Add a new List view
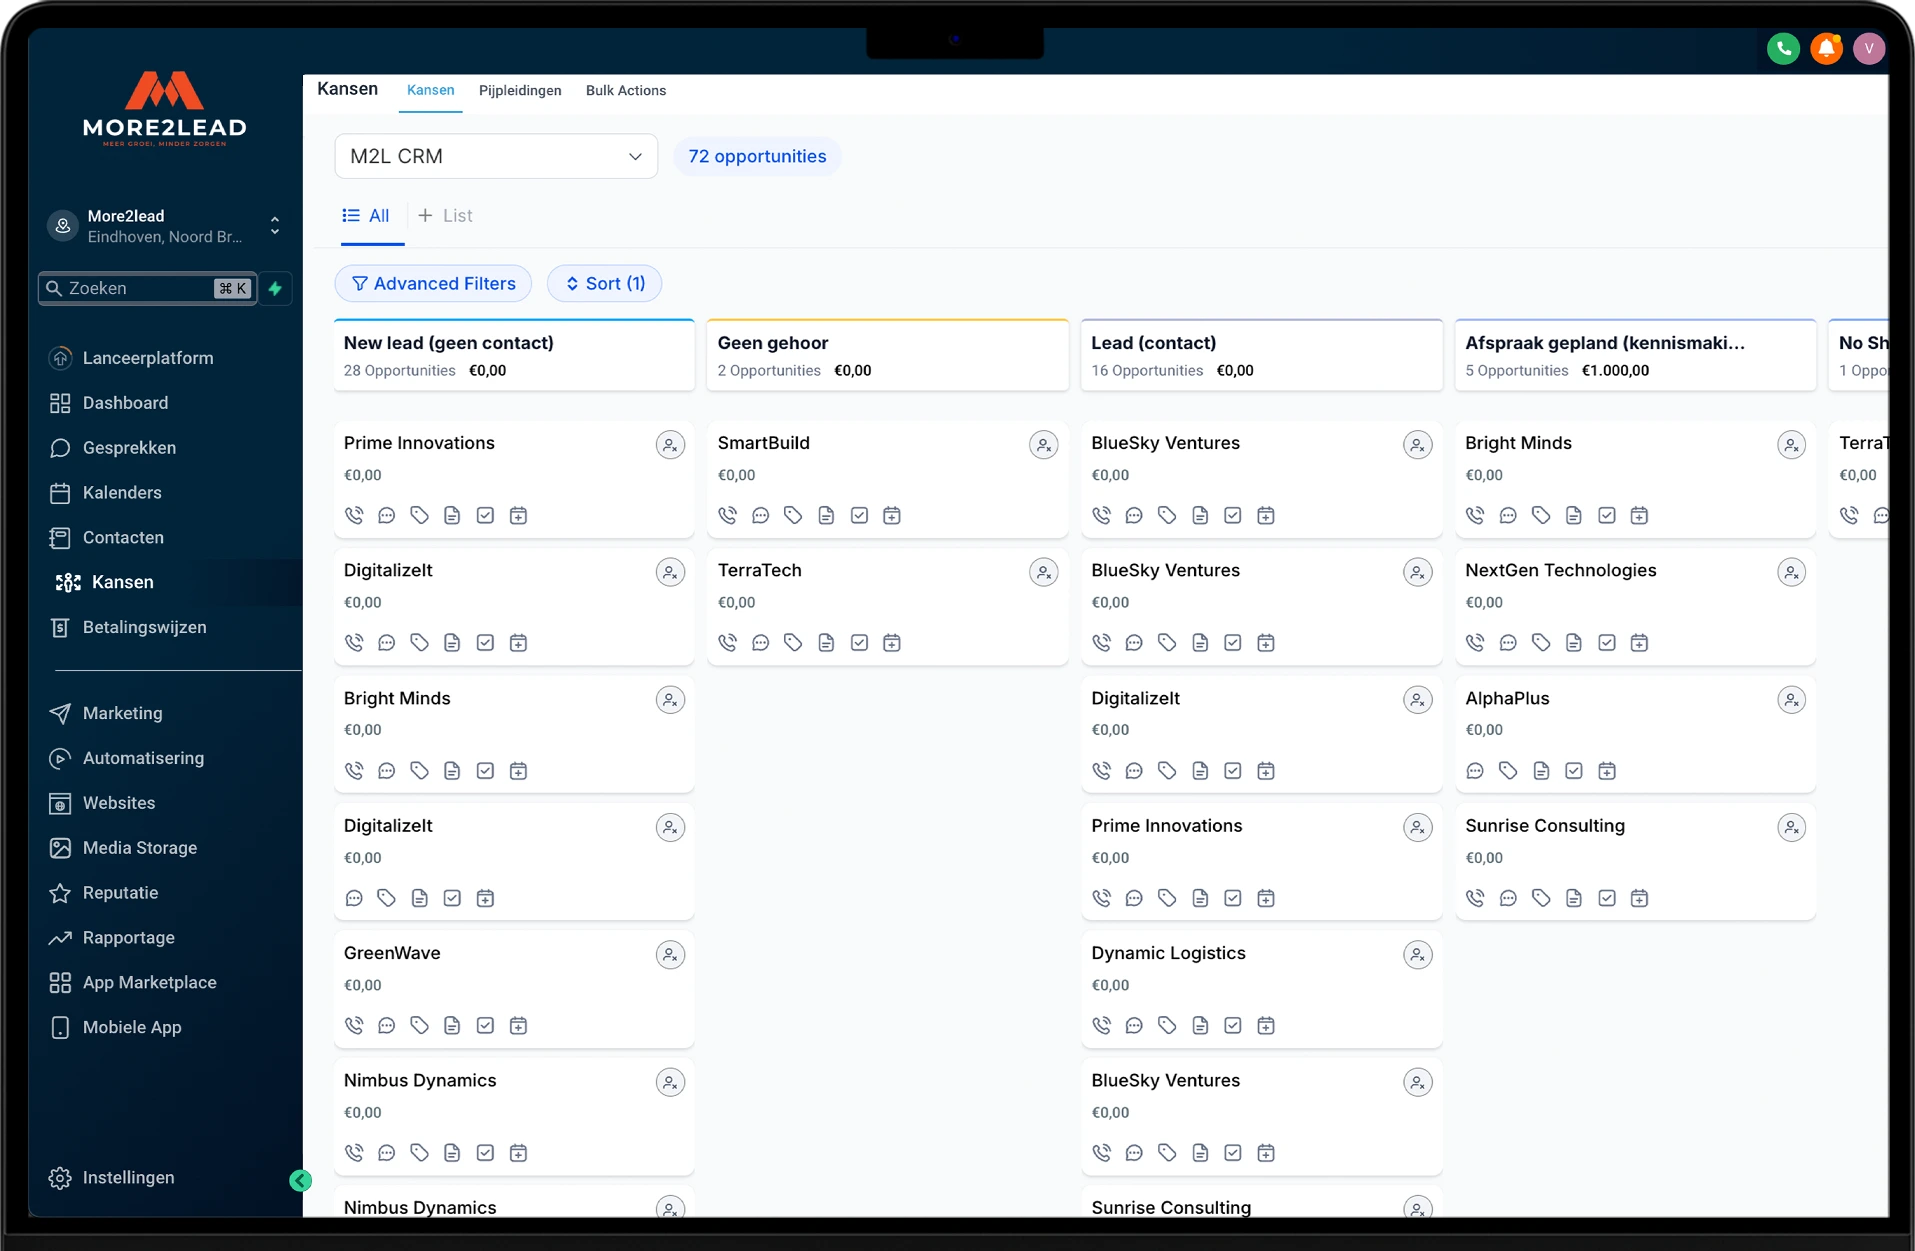 pos(445,216)
